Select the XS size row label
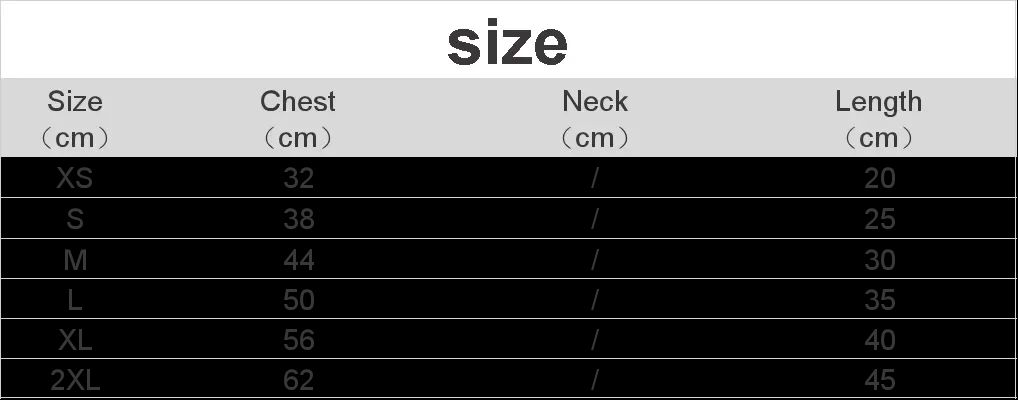This screenshot has width=1018, height=400. pyautogui.click(x=75, y=178)
